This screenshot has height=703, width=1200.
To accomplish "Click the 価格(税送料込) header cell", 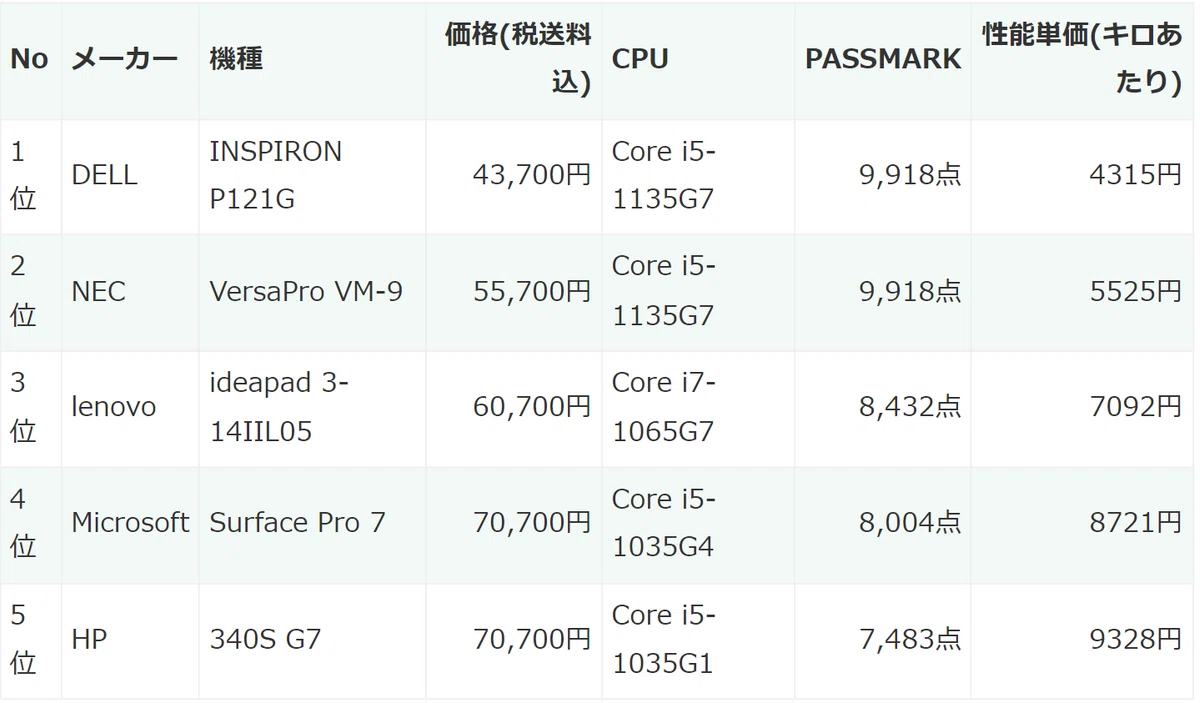I will [514, 59].
